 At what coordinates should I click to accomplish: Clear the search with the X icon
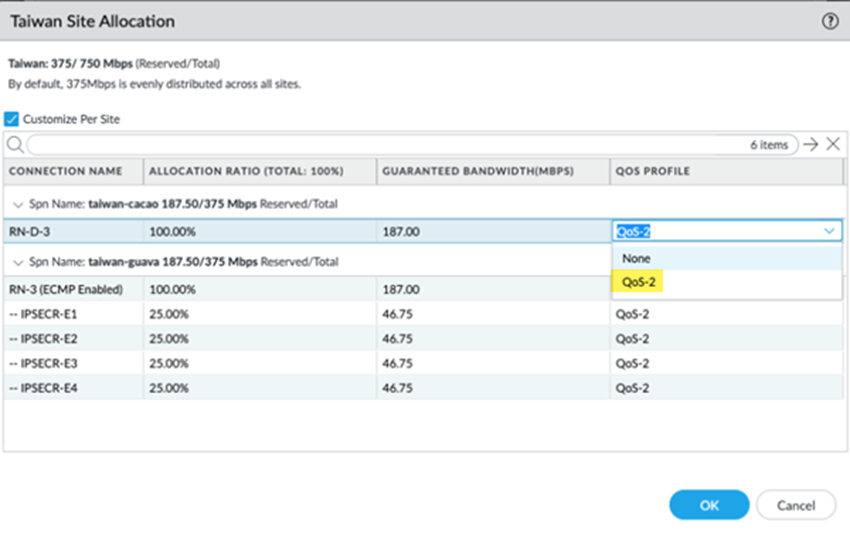[832, 145]
